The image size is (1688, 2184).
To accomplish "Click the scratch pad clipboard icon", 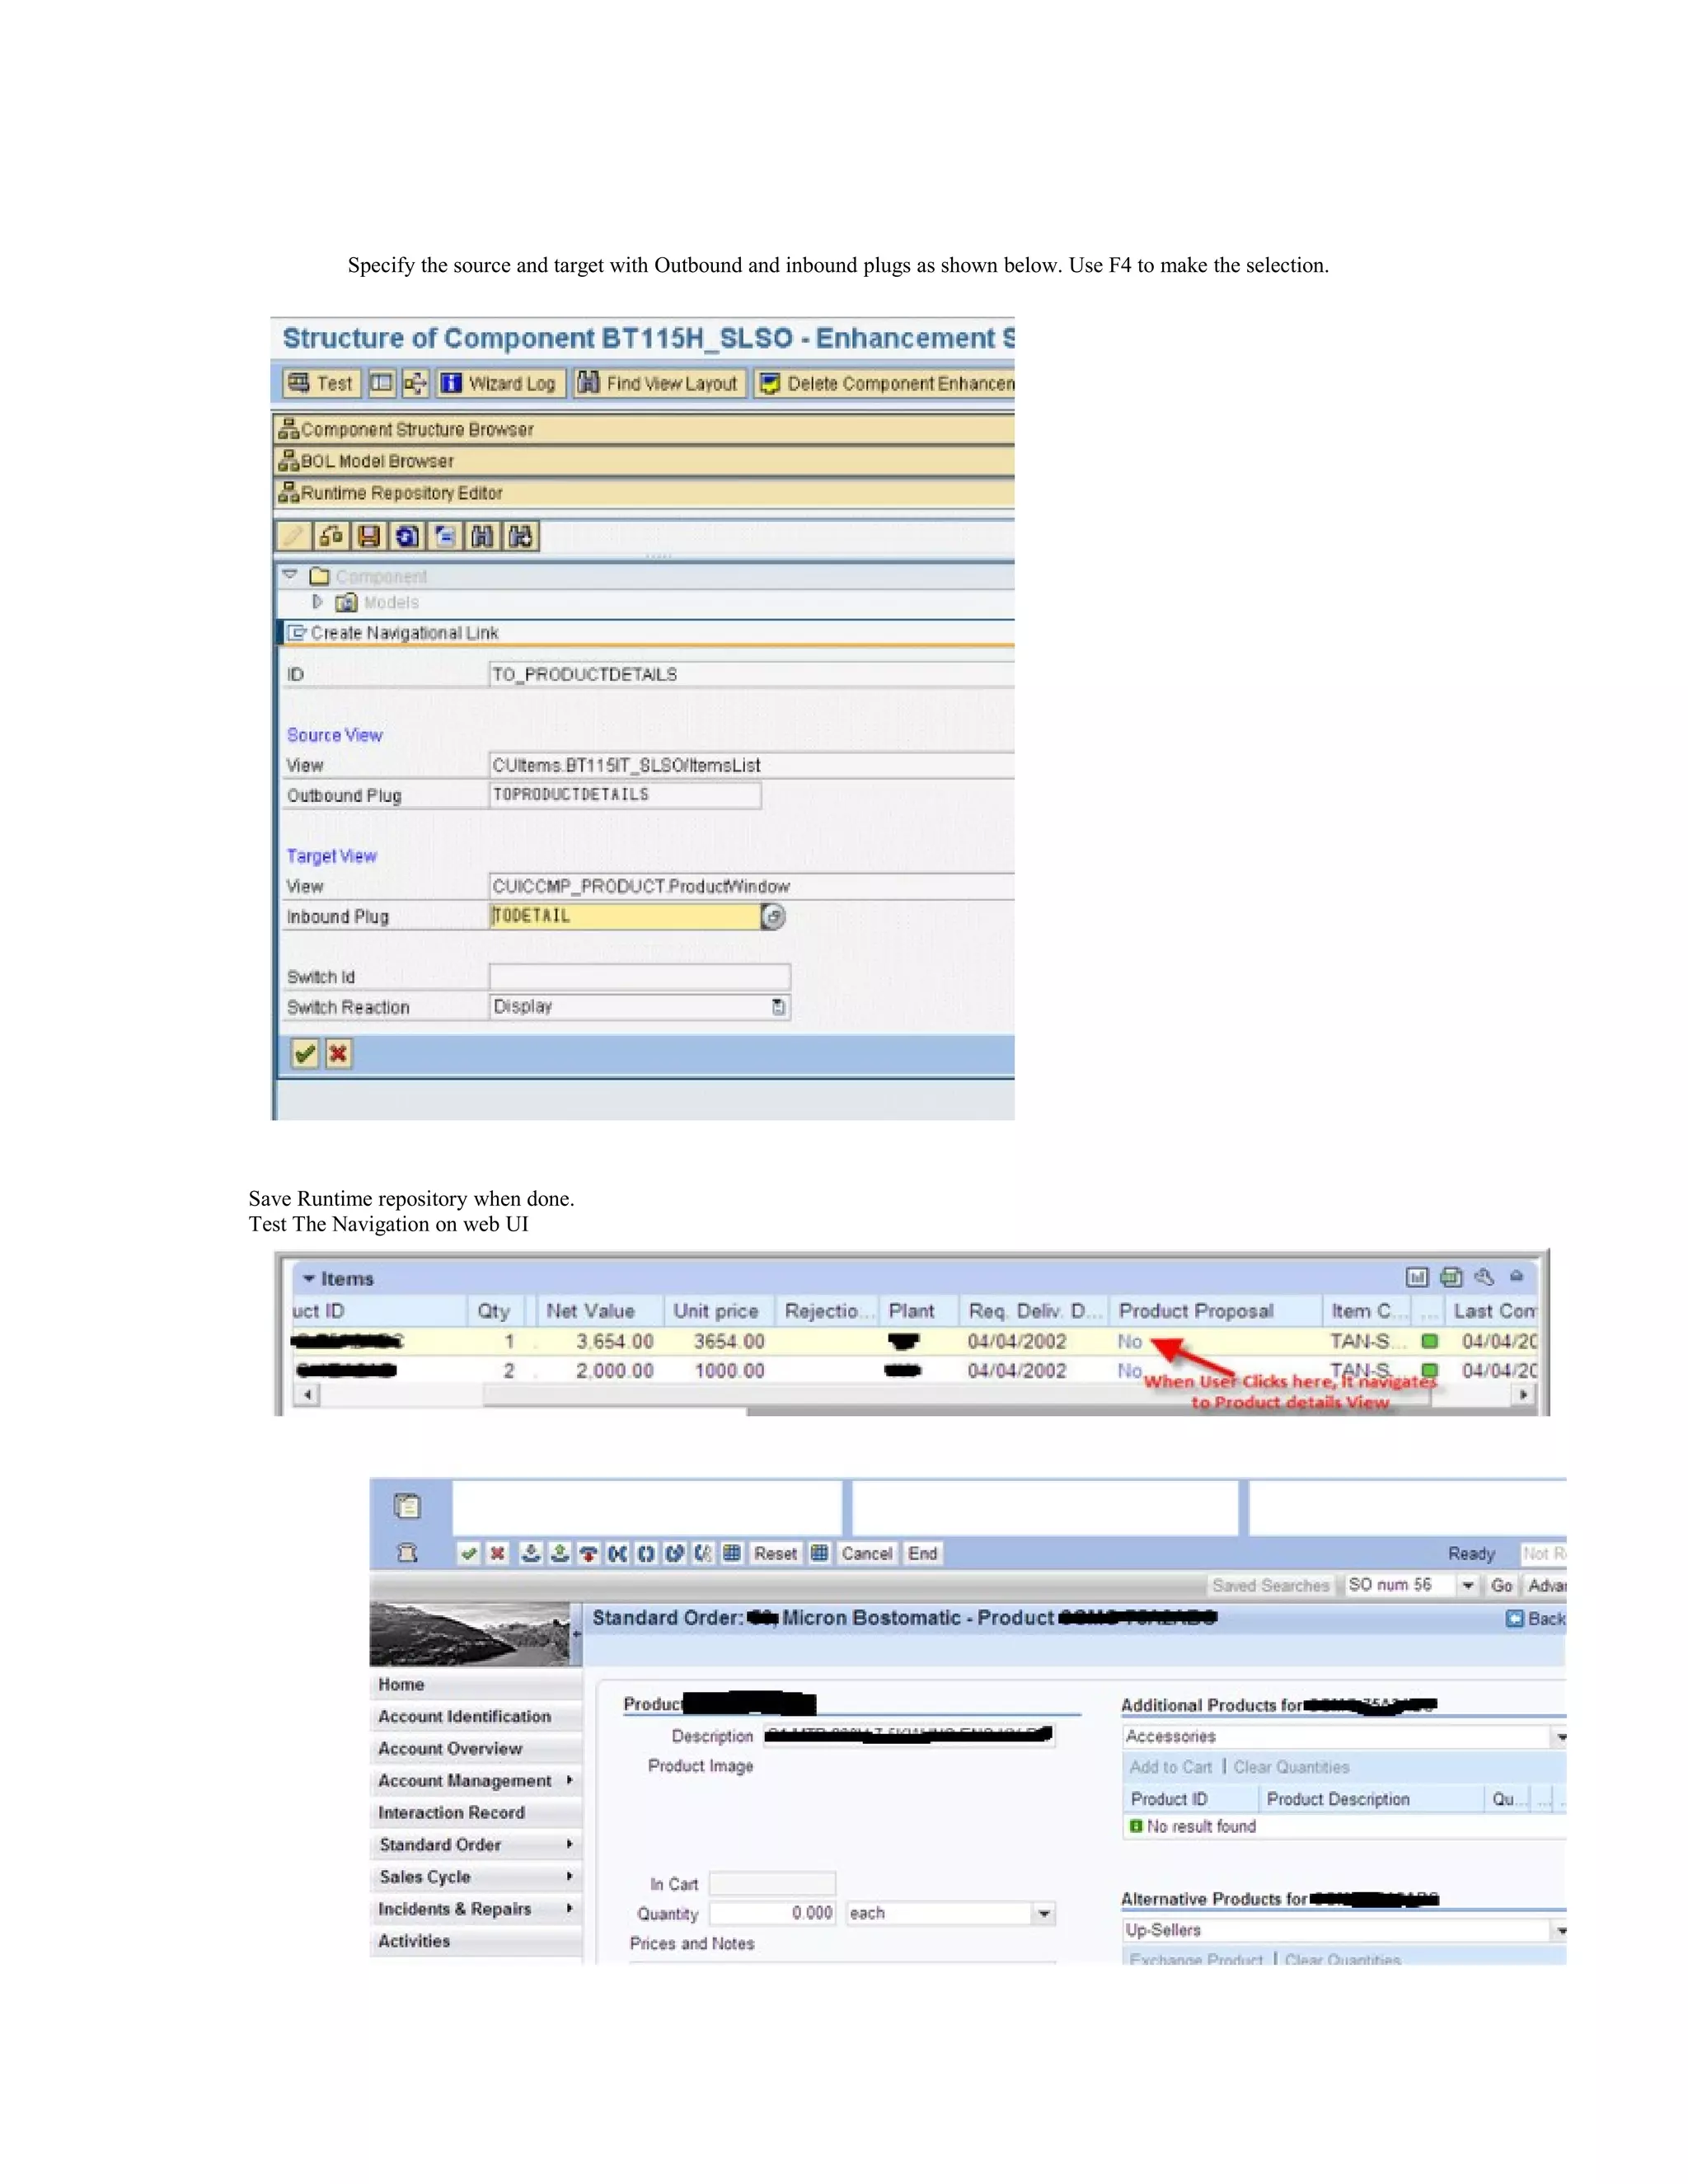I will (407, 1506).
